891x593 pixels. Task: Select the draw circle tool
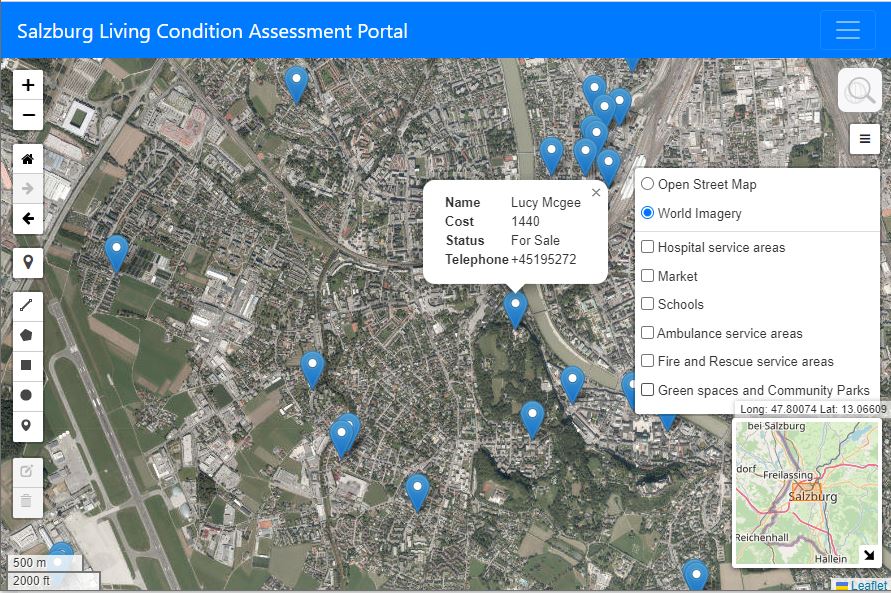tap(28, 395)
